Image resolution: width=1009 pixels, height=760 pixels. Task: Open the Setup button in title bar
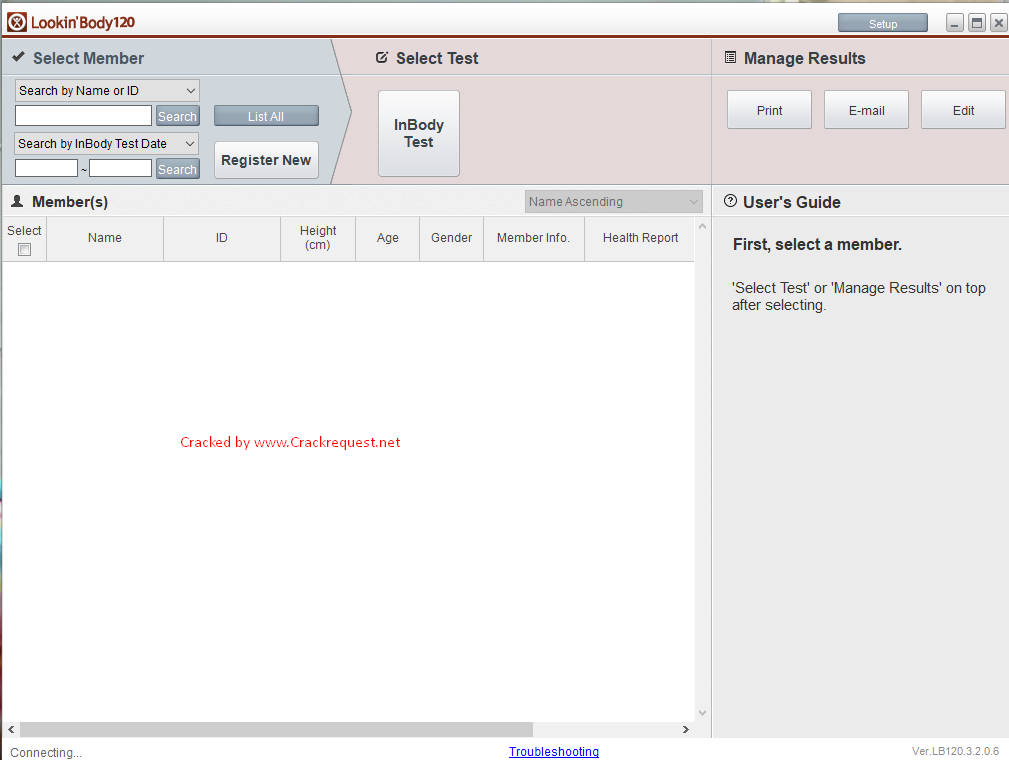882,23
